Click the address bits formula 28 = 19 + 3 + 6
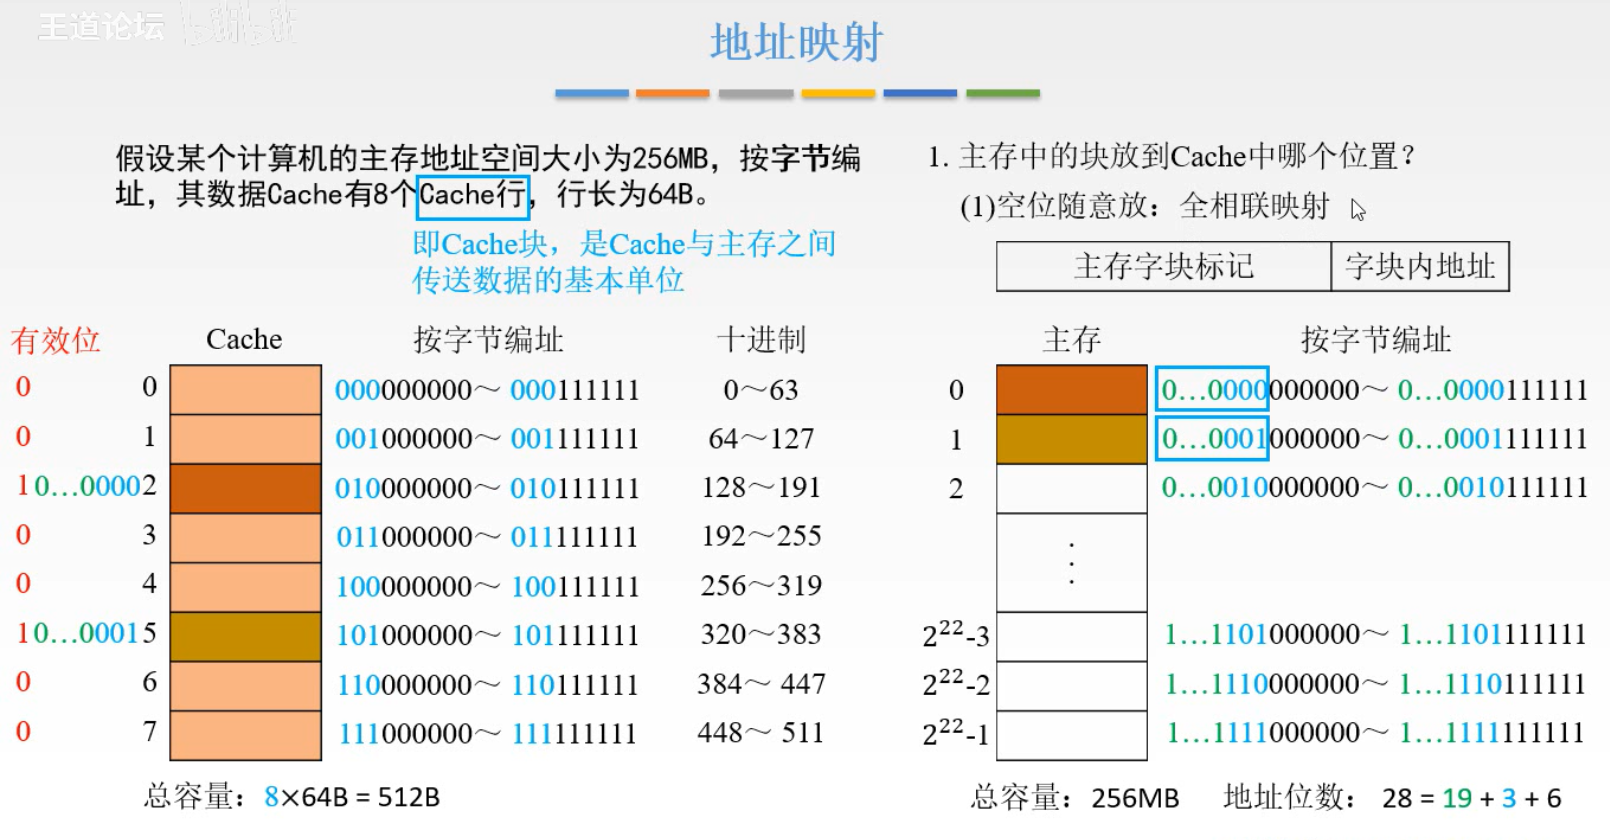 tap(1472, 798)
